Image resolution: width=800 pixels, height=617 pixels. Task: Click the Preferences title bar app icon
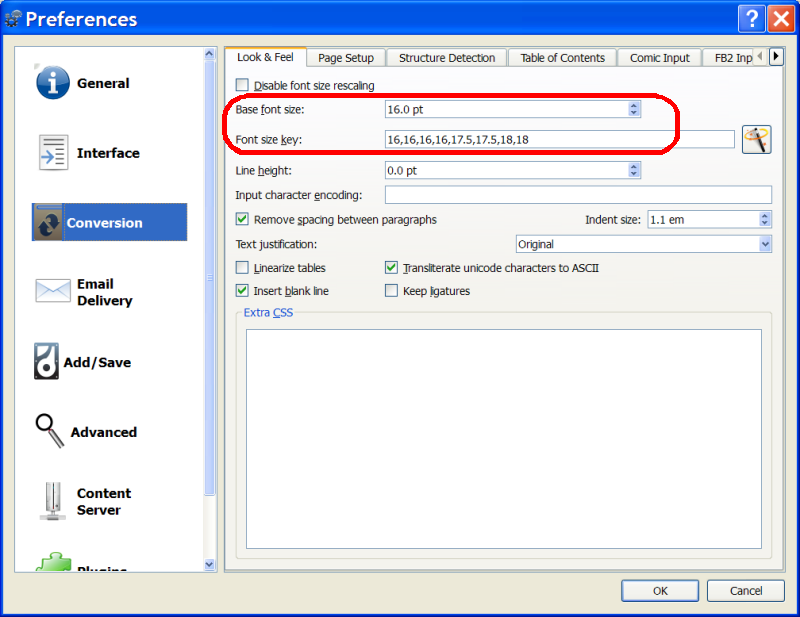[x=13, y=19]
